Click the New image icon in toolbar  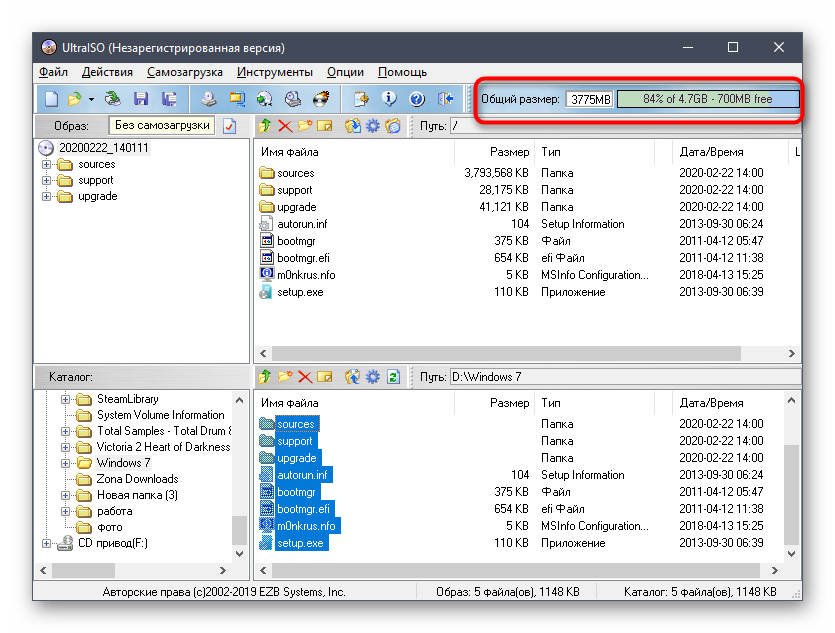click(50, 99)
